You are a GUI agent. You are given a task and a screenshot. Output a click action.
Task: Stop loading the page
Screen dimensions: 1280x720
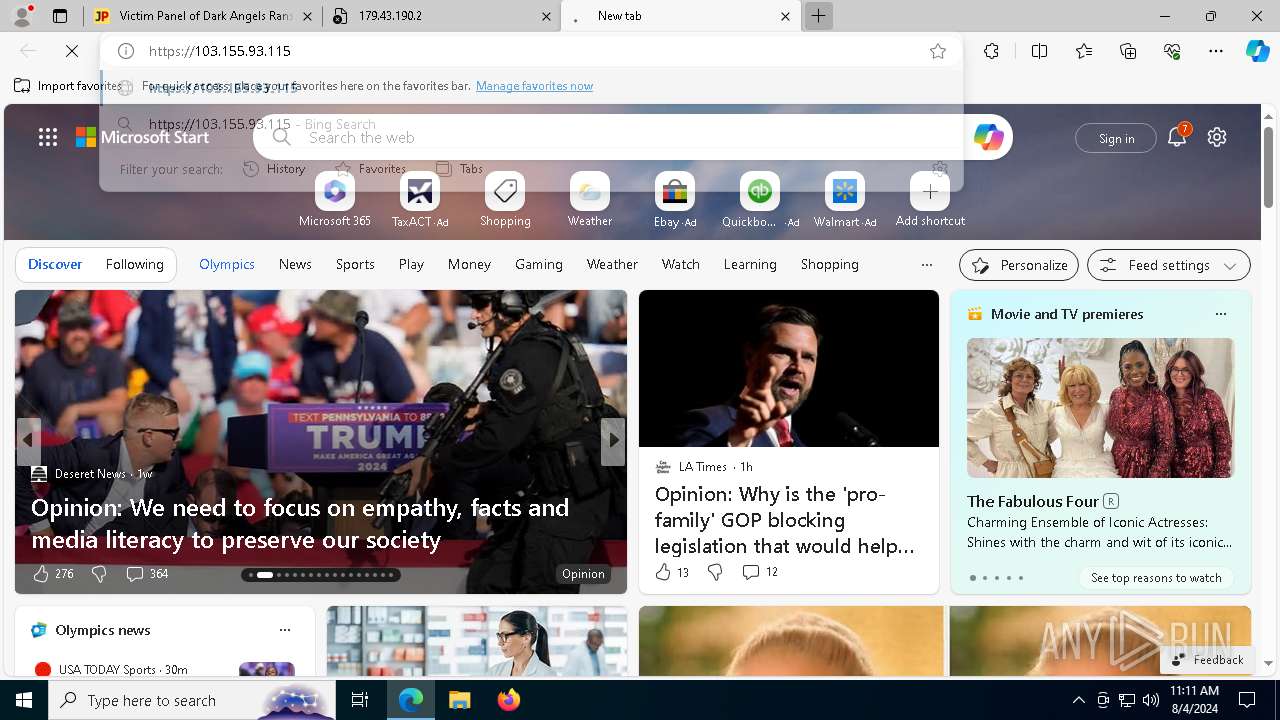tap(72, 51)
